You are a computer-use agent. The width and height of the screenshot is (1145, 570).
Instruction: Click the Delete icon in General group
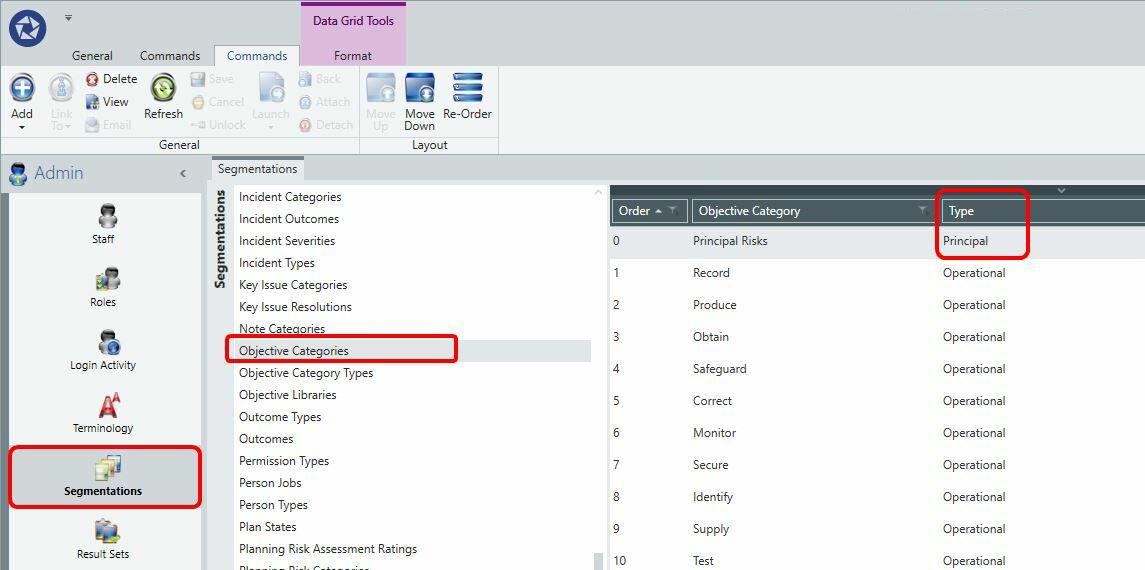[x=92, y=79]
